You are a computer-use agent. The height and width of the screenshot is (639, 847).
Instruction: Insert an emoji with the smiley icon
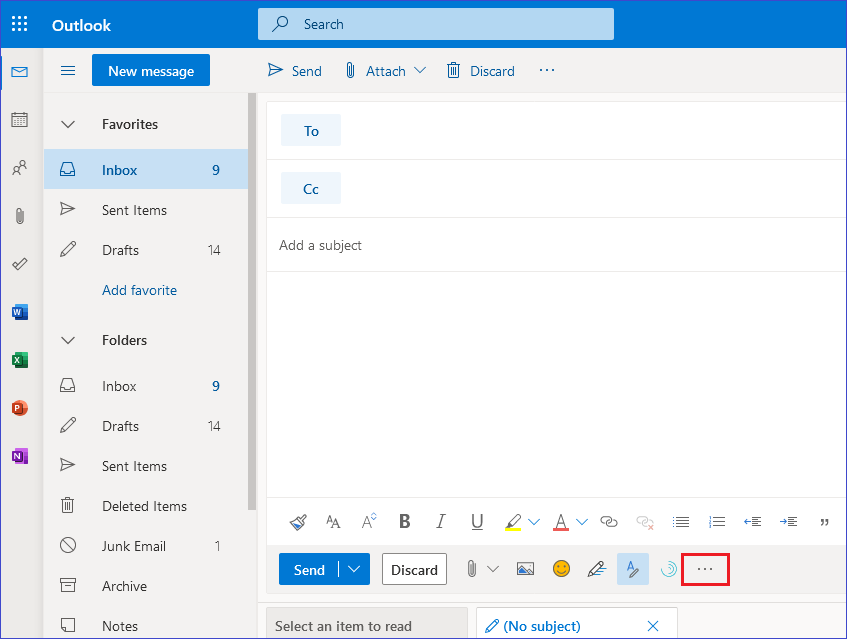[x=561, y=569]
